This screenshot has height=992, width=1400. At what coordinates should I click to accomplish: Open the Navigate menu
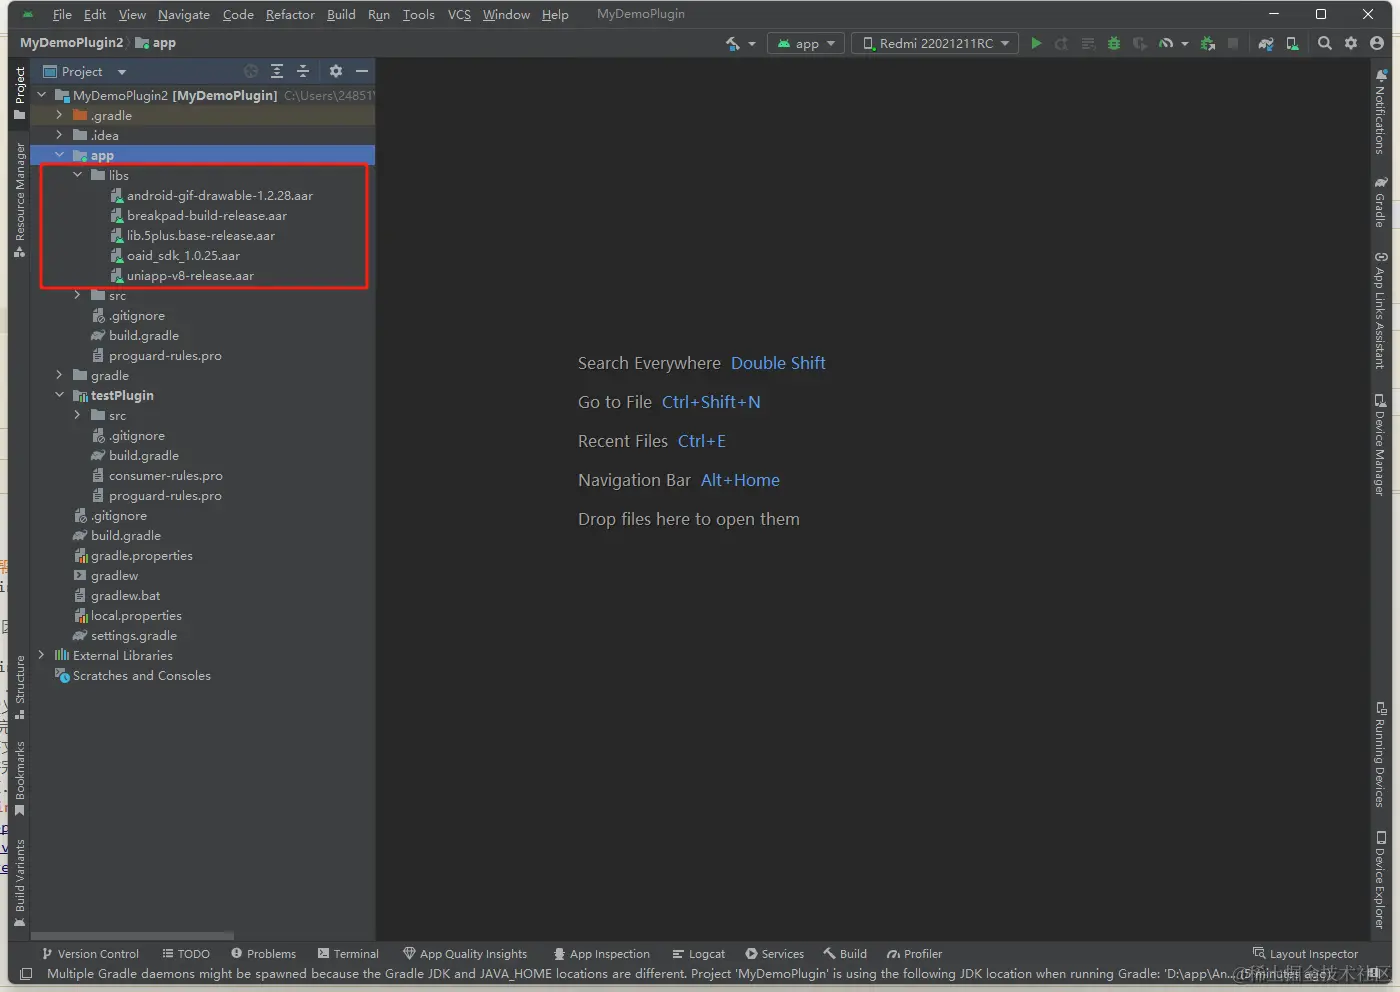click(x=184, y=14)
